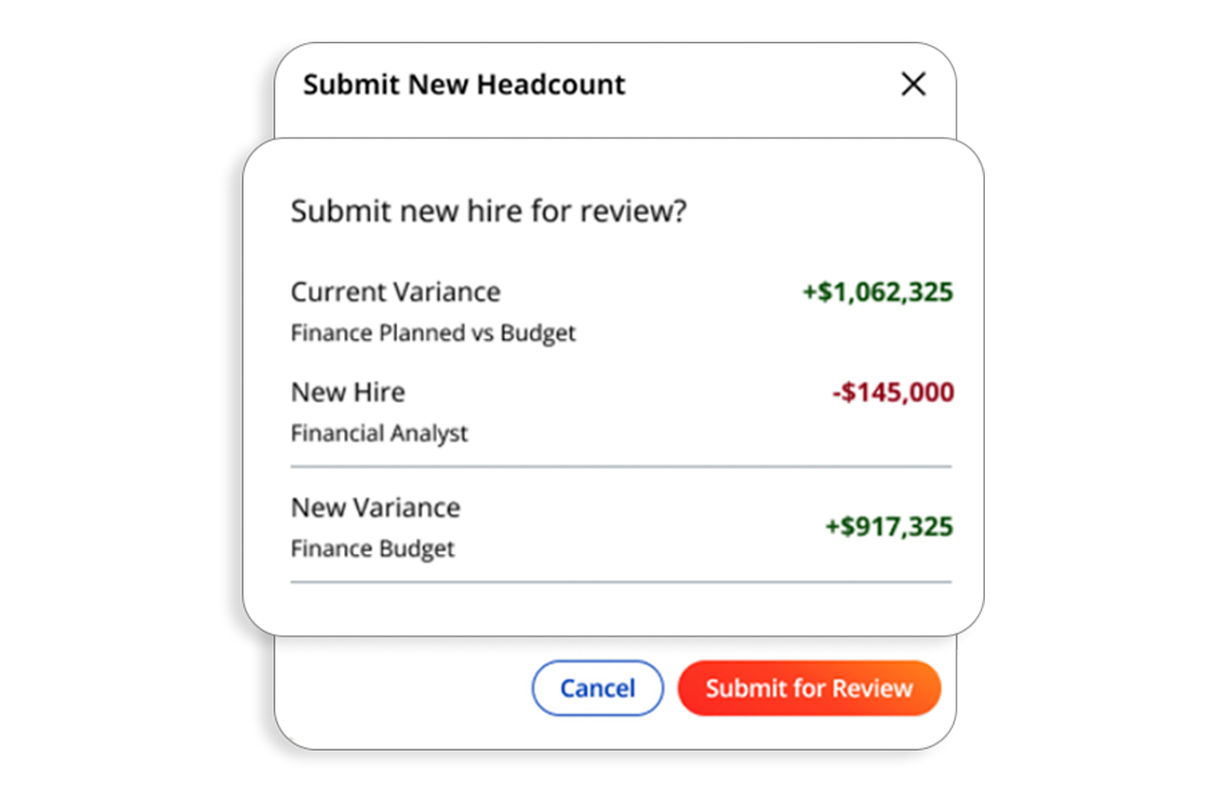The image size is (1208, 806).
Task: Click the word Review on orange button
Action: 874,688
